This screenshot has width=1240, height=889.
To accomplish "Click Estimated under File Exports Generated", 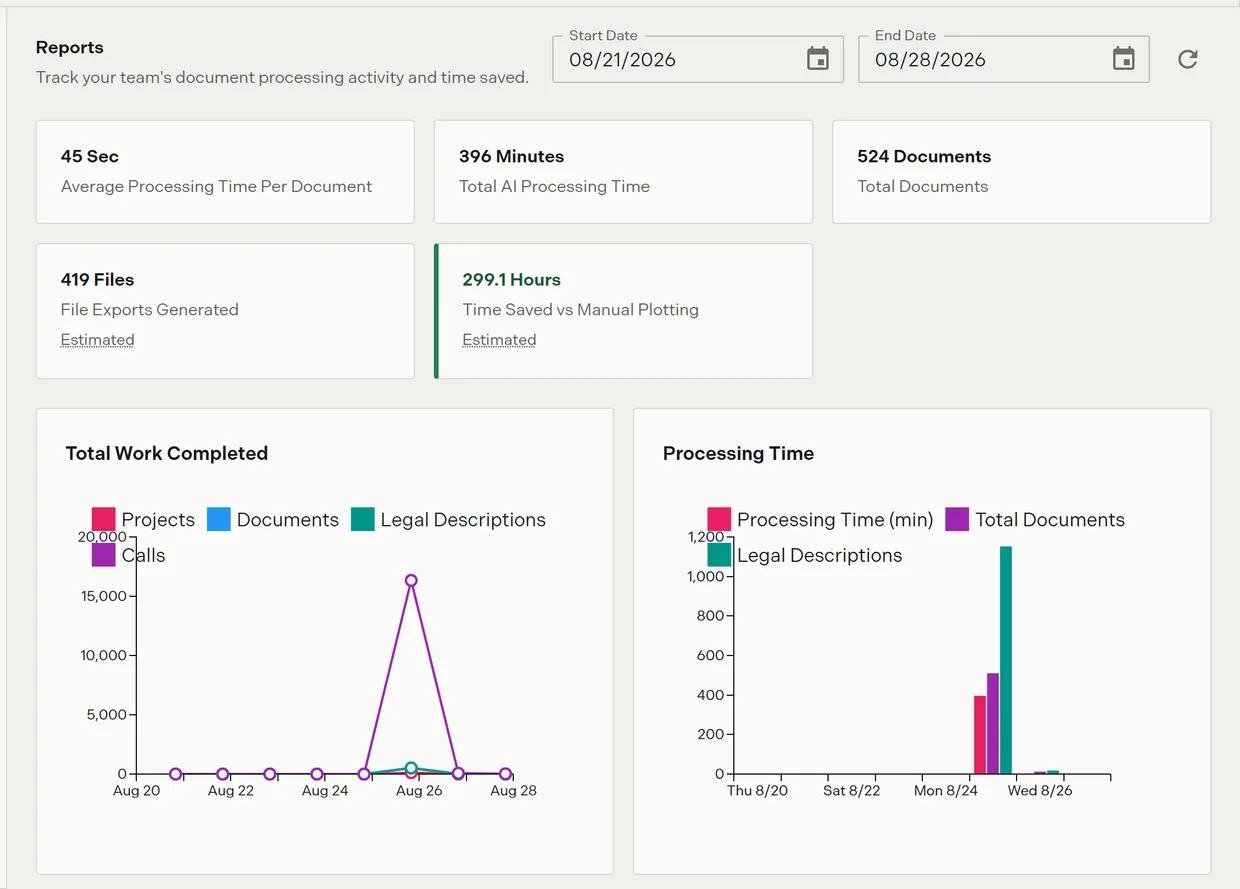I will point(97,340).
